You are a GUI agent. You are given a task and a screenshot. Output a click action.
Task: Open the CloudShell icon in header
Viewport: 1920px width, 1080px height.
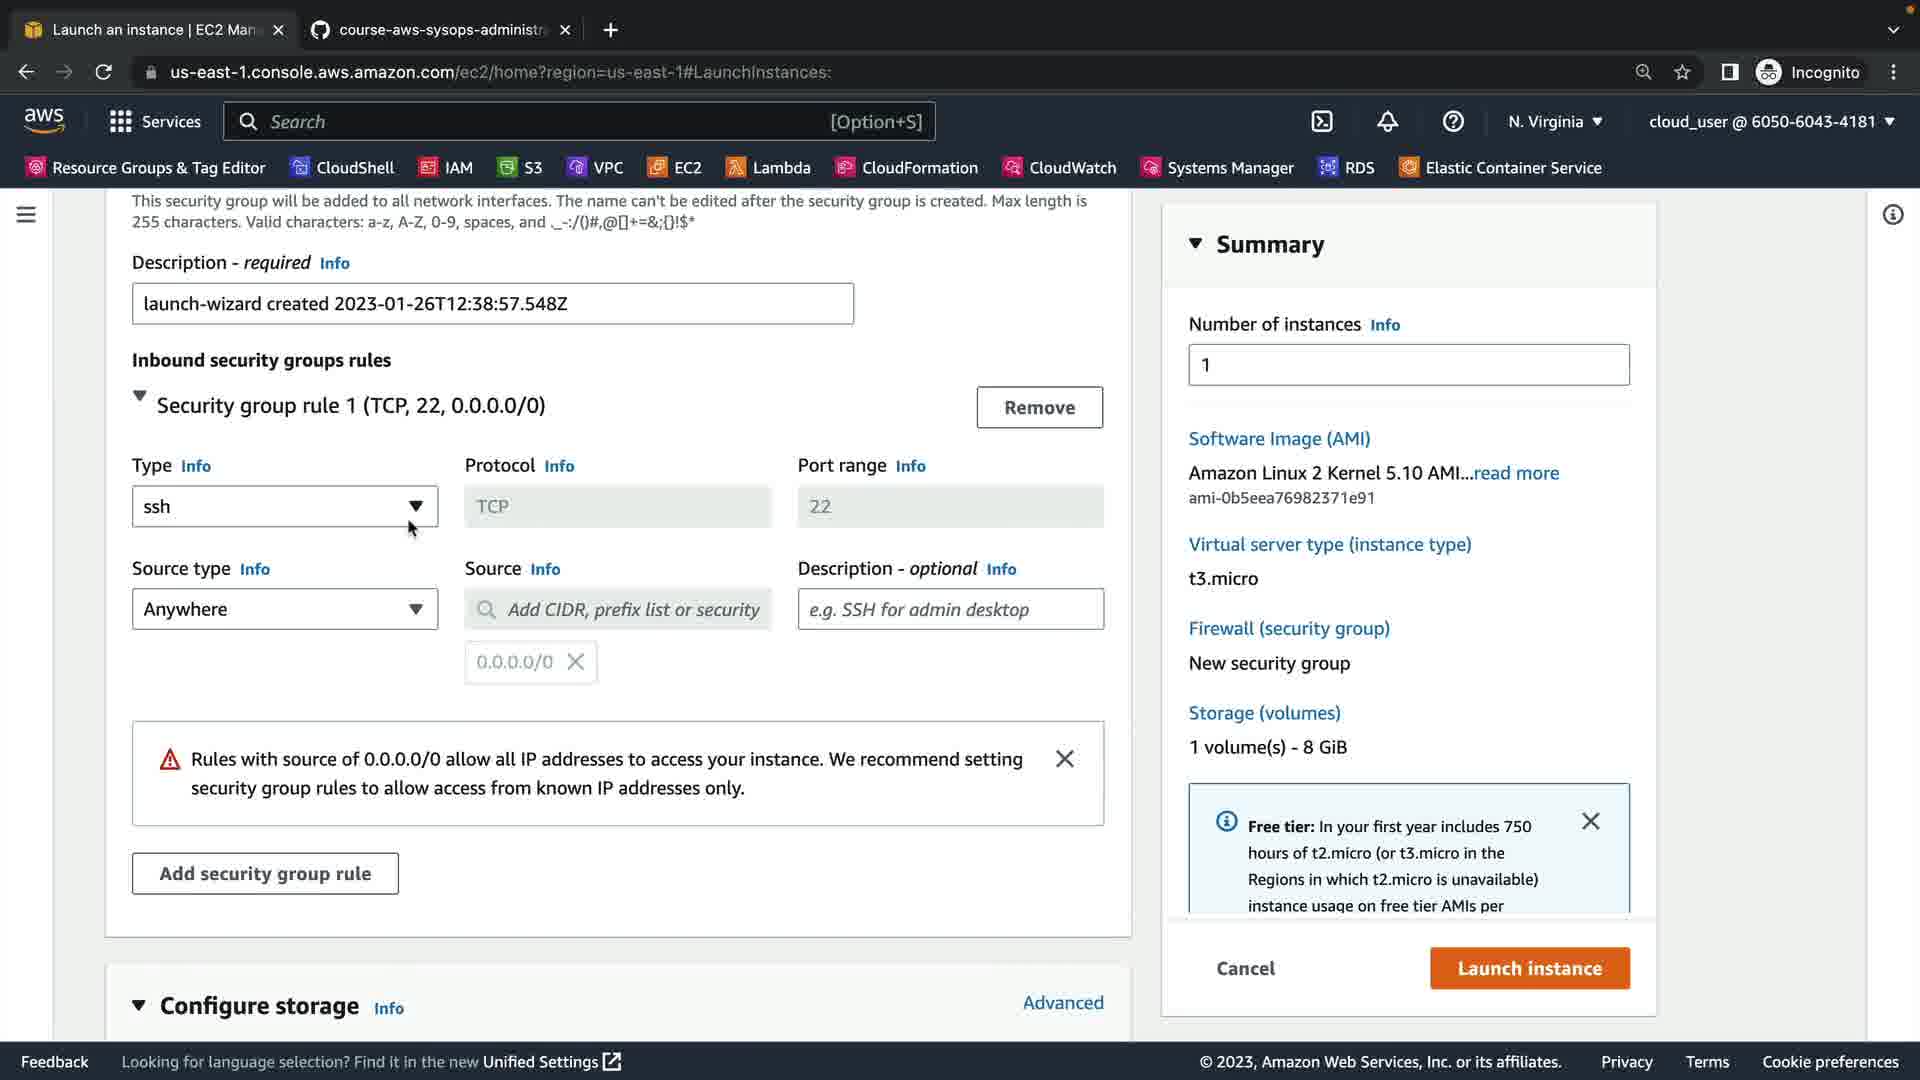point(1322,122)
